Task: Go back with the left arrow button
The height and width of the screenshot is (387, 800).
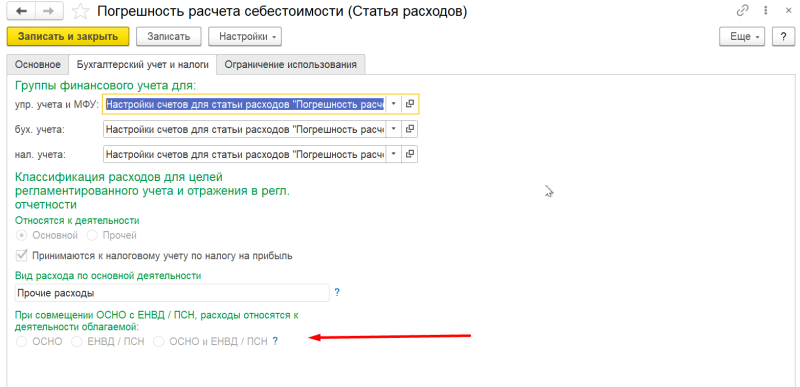Action: (x=21, y=11)
